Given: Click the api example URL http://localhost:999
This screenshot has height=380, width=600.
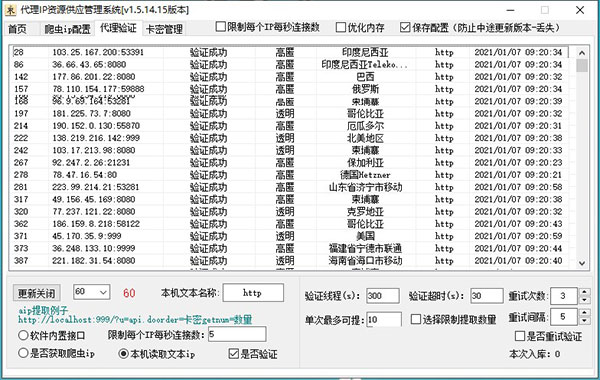Looking at the screenshot, I should click(135, 320).
